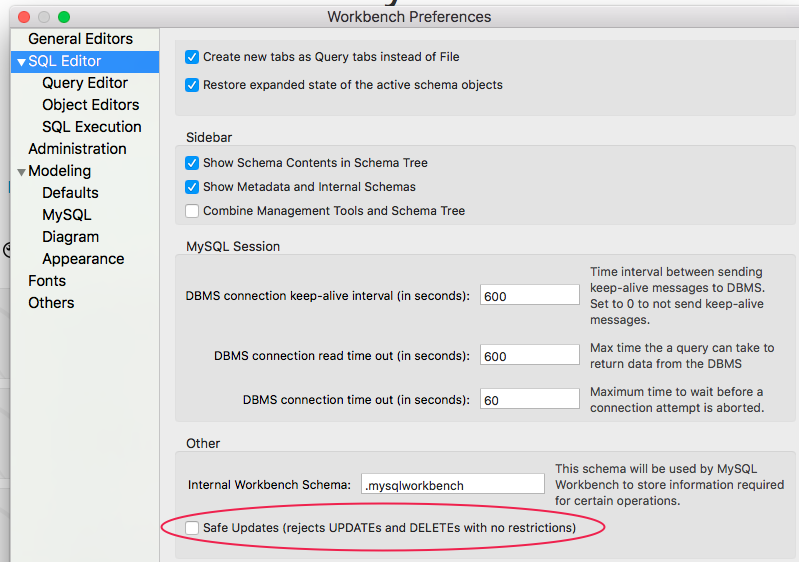Uncheck Create new tabs as Query tabs
Image resolution: width=799 pixels, height=562 pixels.
pyautogui.click(x=192, y=57)
